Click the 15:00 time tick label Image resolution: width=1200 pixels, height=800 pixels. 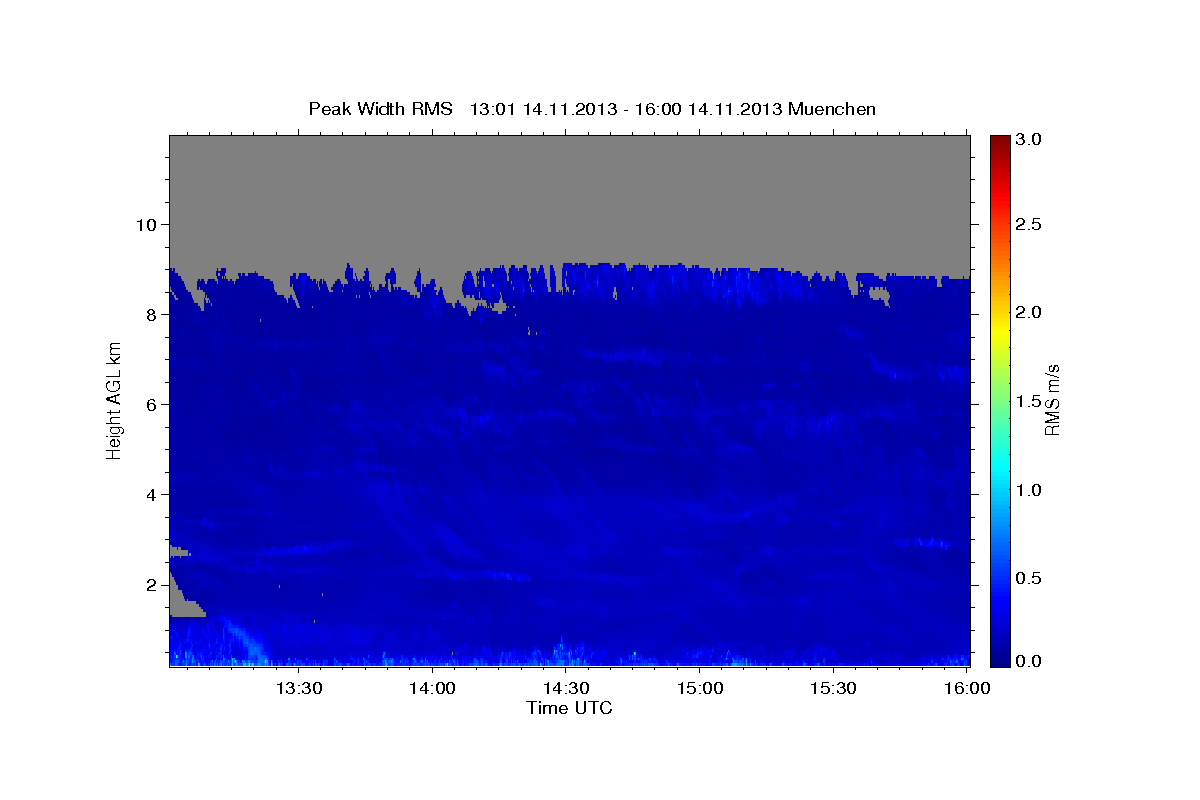700,688
